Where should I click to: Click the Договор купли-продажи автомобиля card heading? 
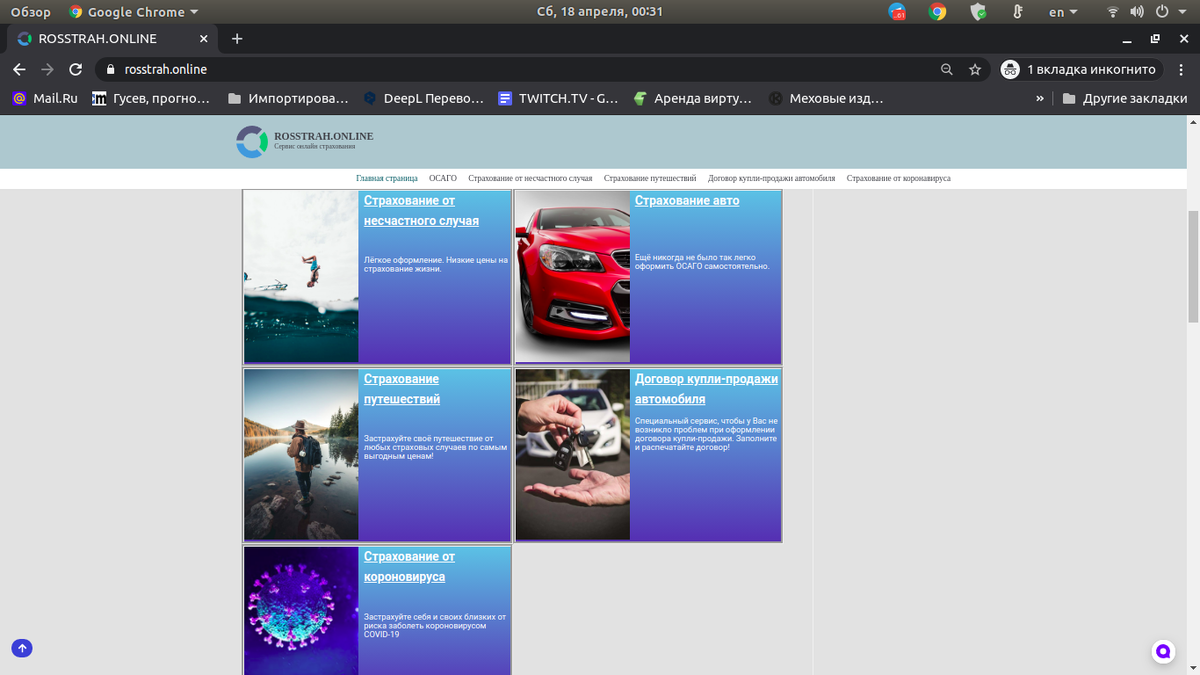706,389
